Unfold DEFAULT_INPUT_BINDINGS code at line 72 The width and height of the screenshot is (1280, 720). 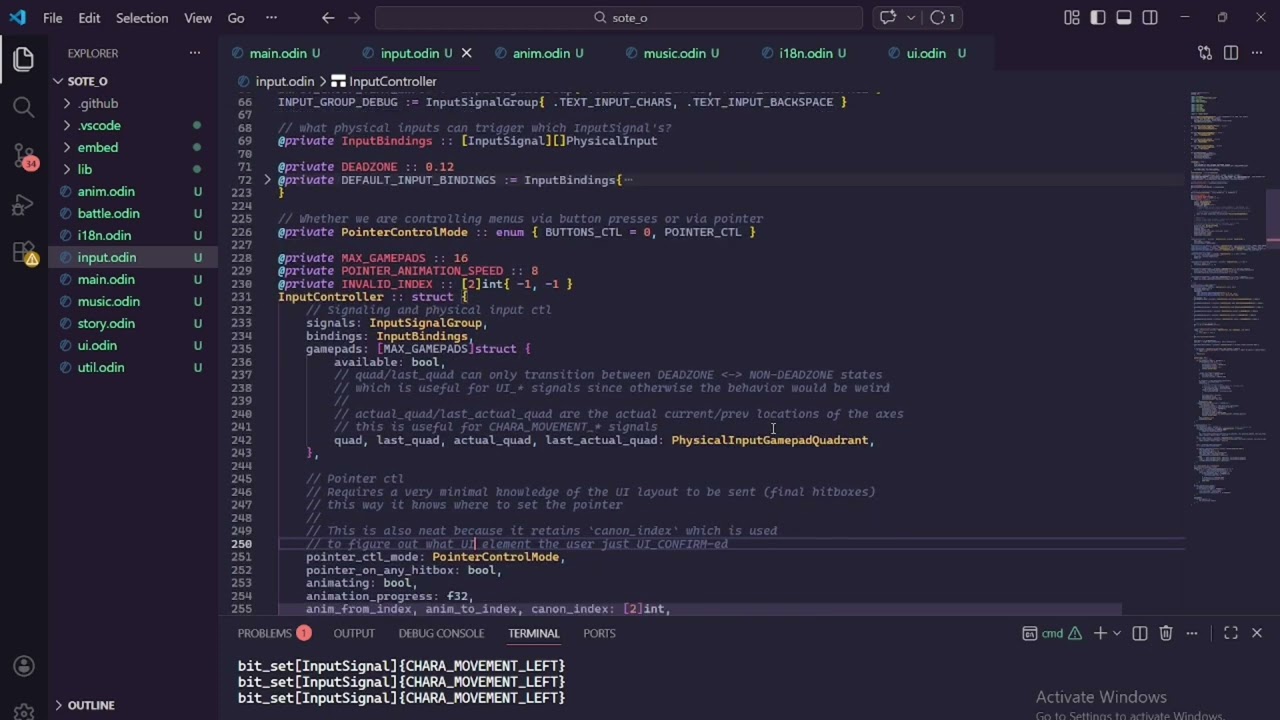coord(267,180)
